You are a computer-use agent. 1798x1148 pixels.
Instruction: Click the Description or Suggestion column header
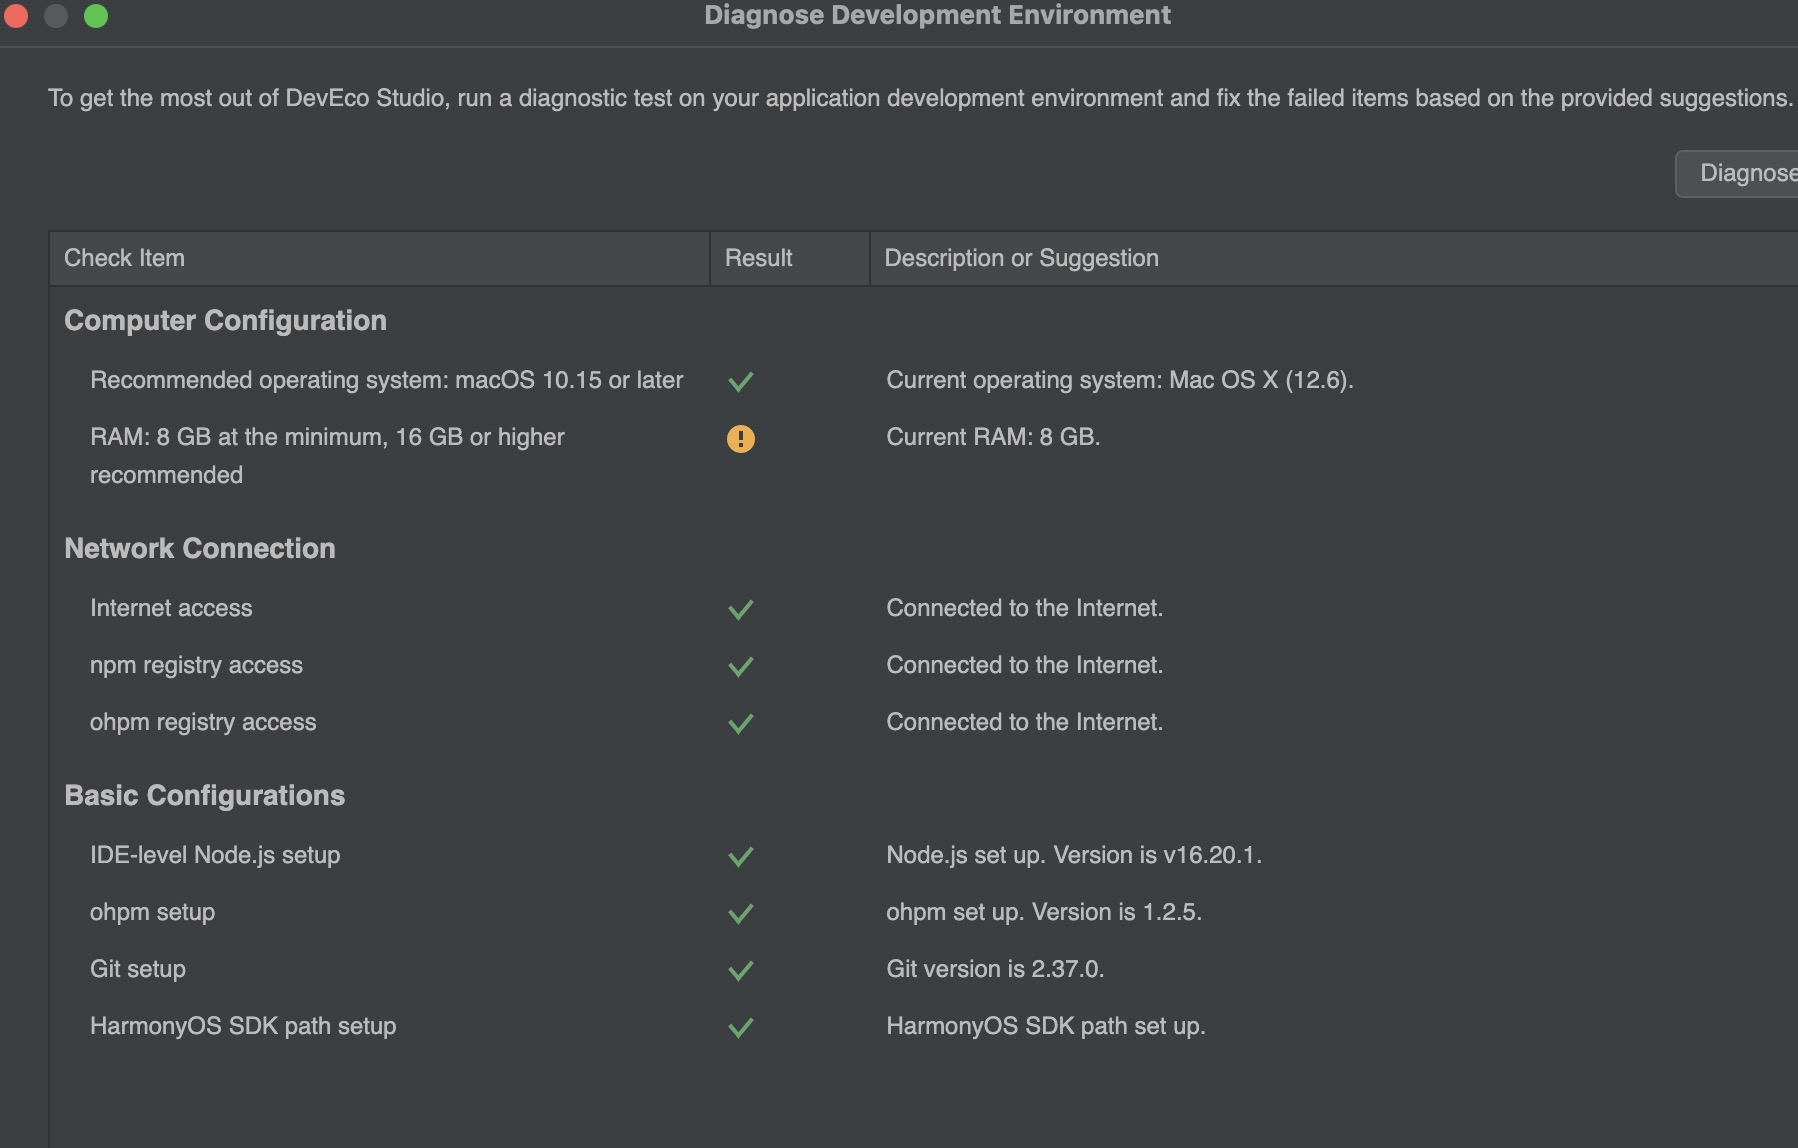pyautogui.click(x=1334, y=258)
